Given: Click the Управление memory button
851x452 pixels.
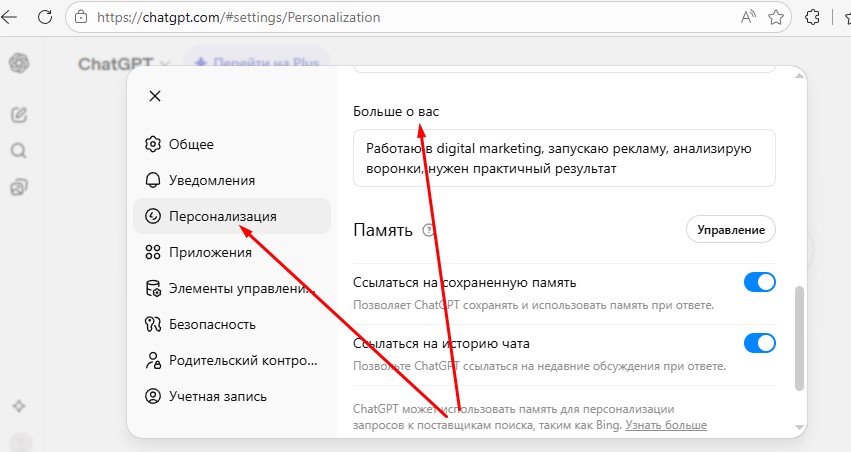Looking at the screenshot, I should (x=731, y=230).
